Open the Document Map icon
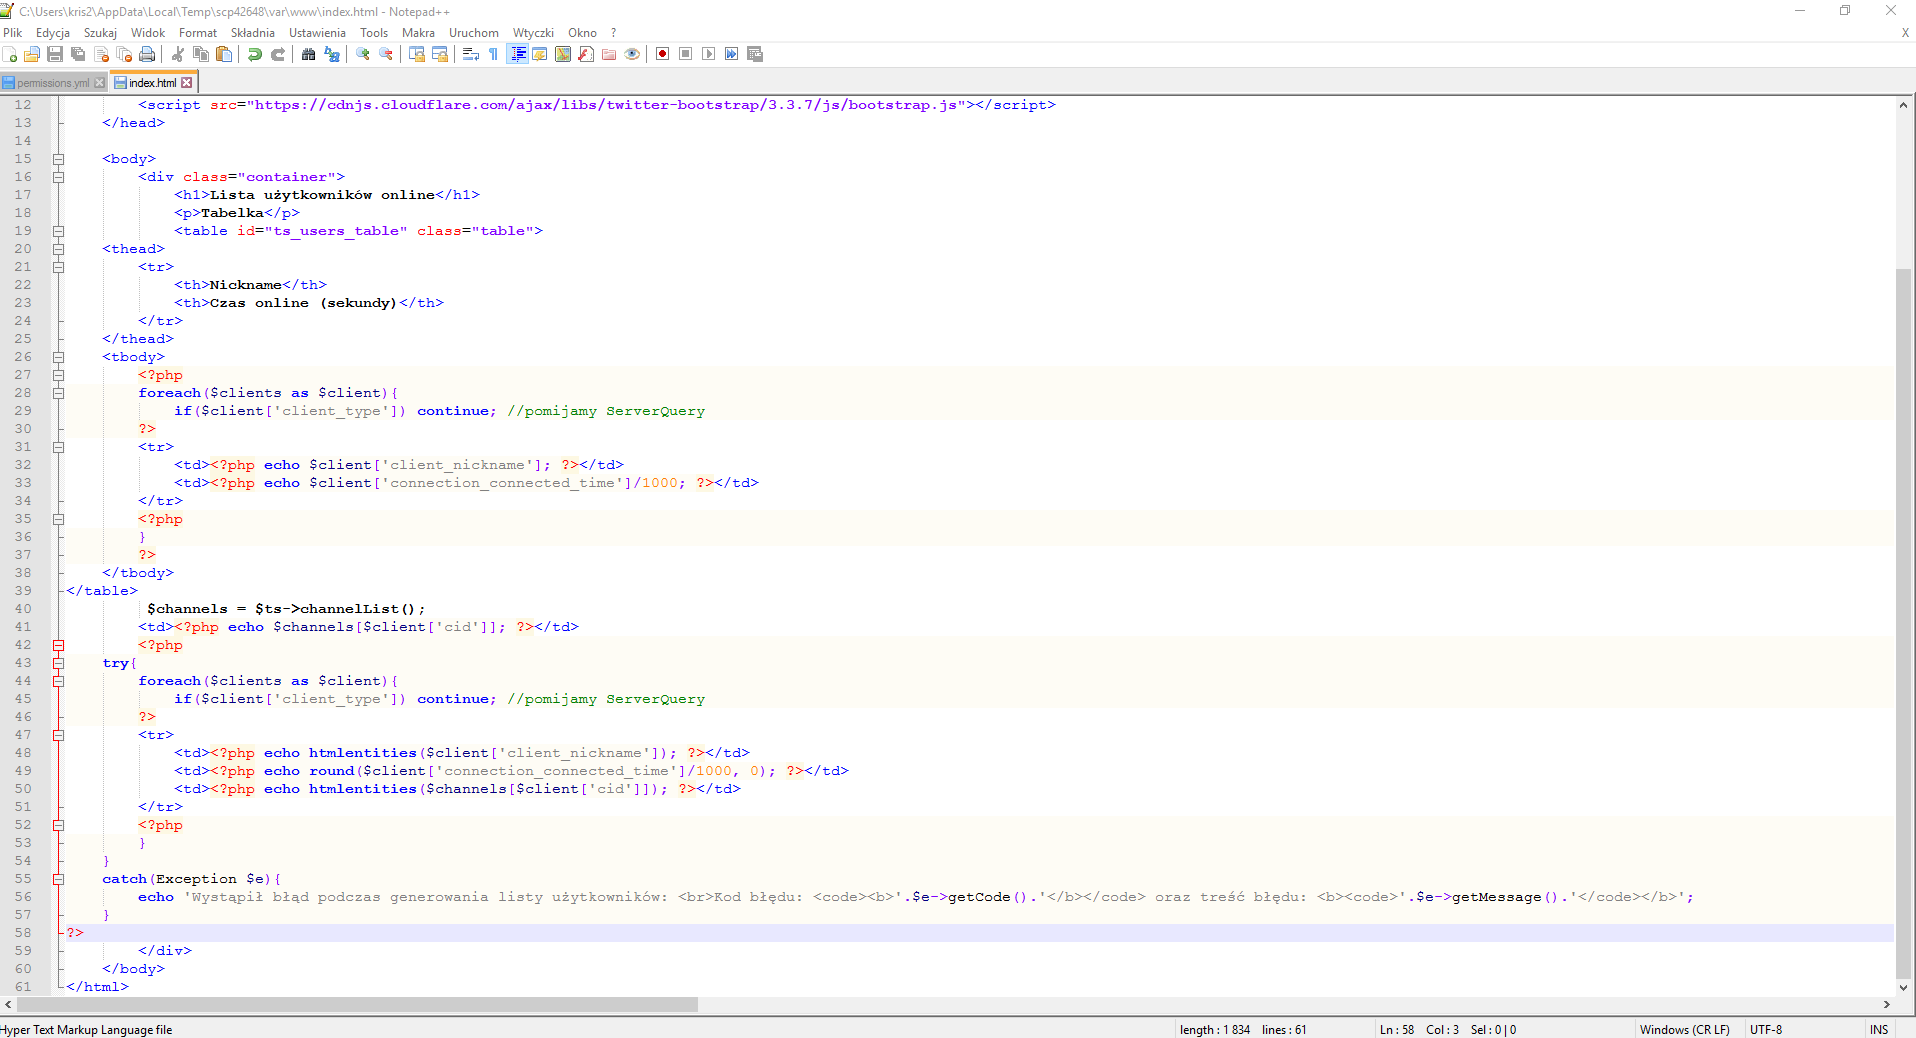Screen dimensions: 1916x1038 [563, 54]
